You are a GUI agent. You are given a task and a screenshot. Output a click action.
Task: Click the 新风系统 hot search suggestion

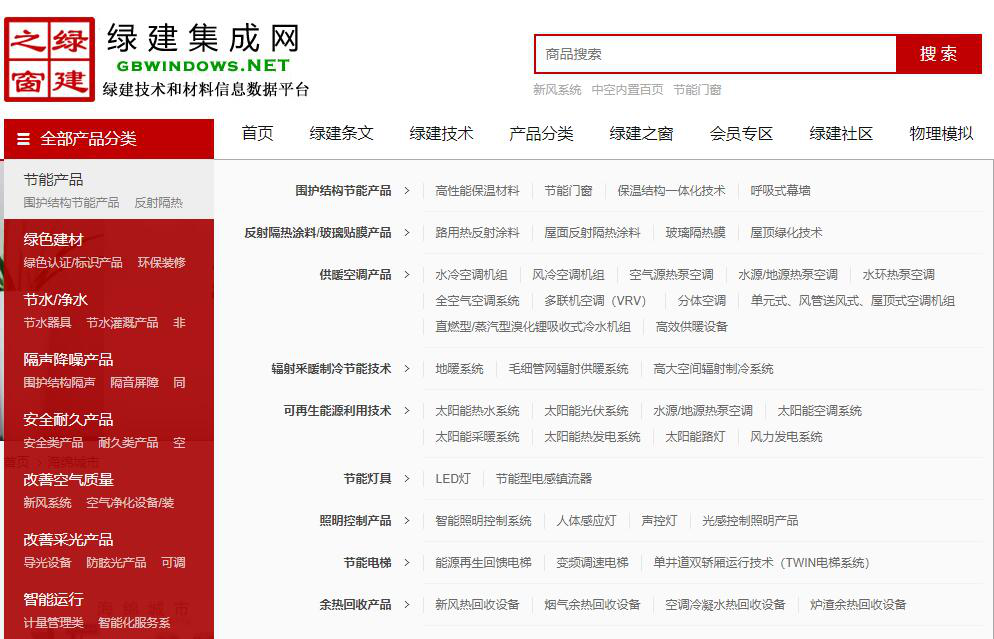point(556,89)
